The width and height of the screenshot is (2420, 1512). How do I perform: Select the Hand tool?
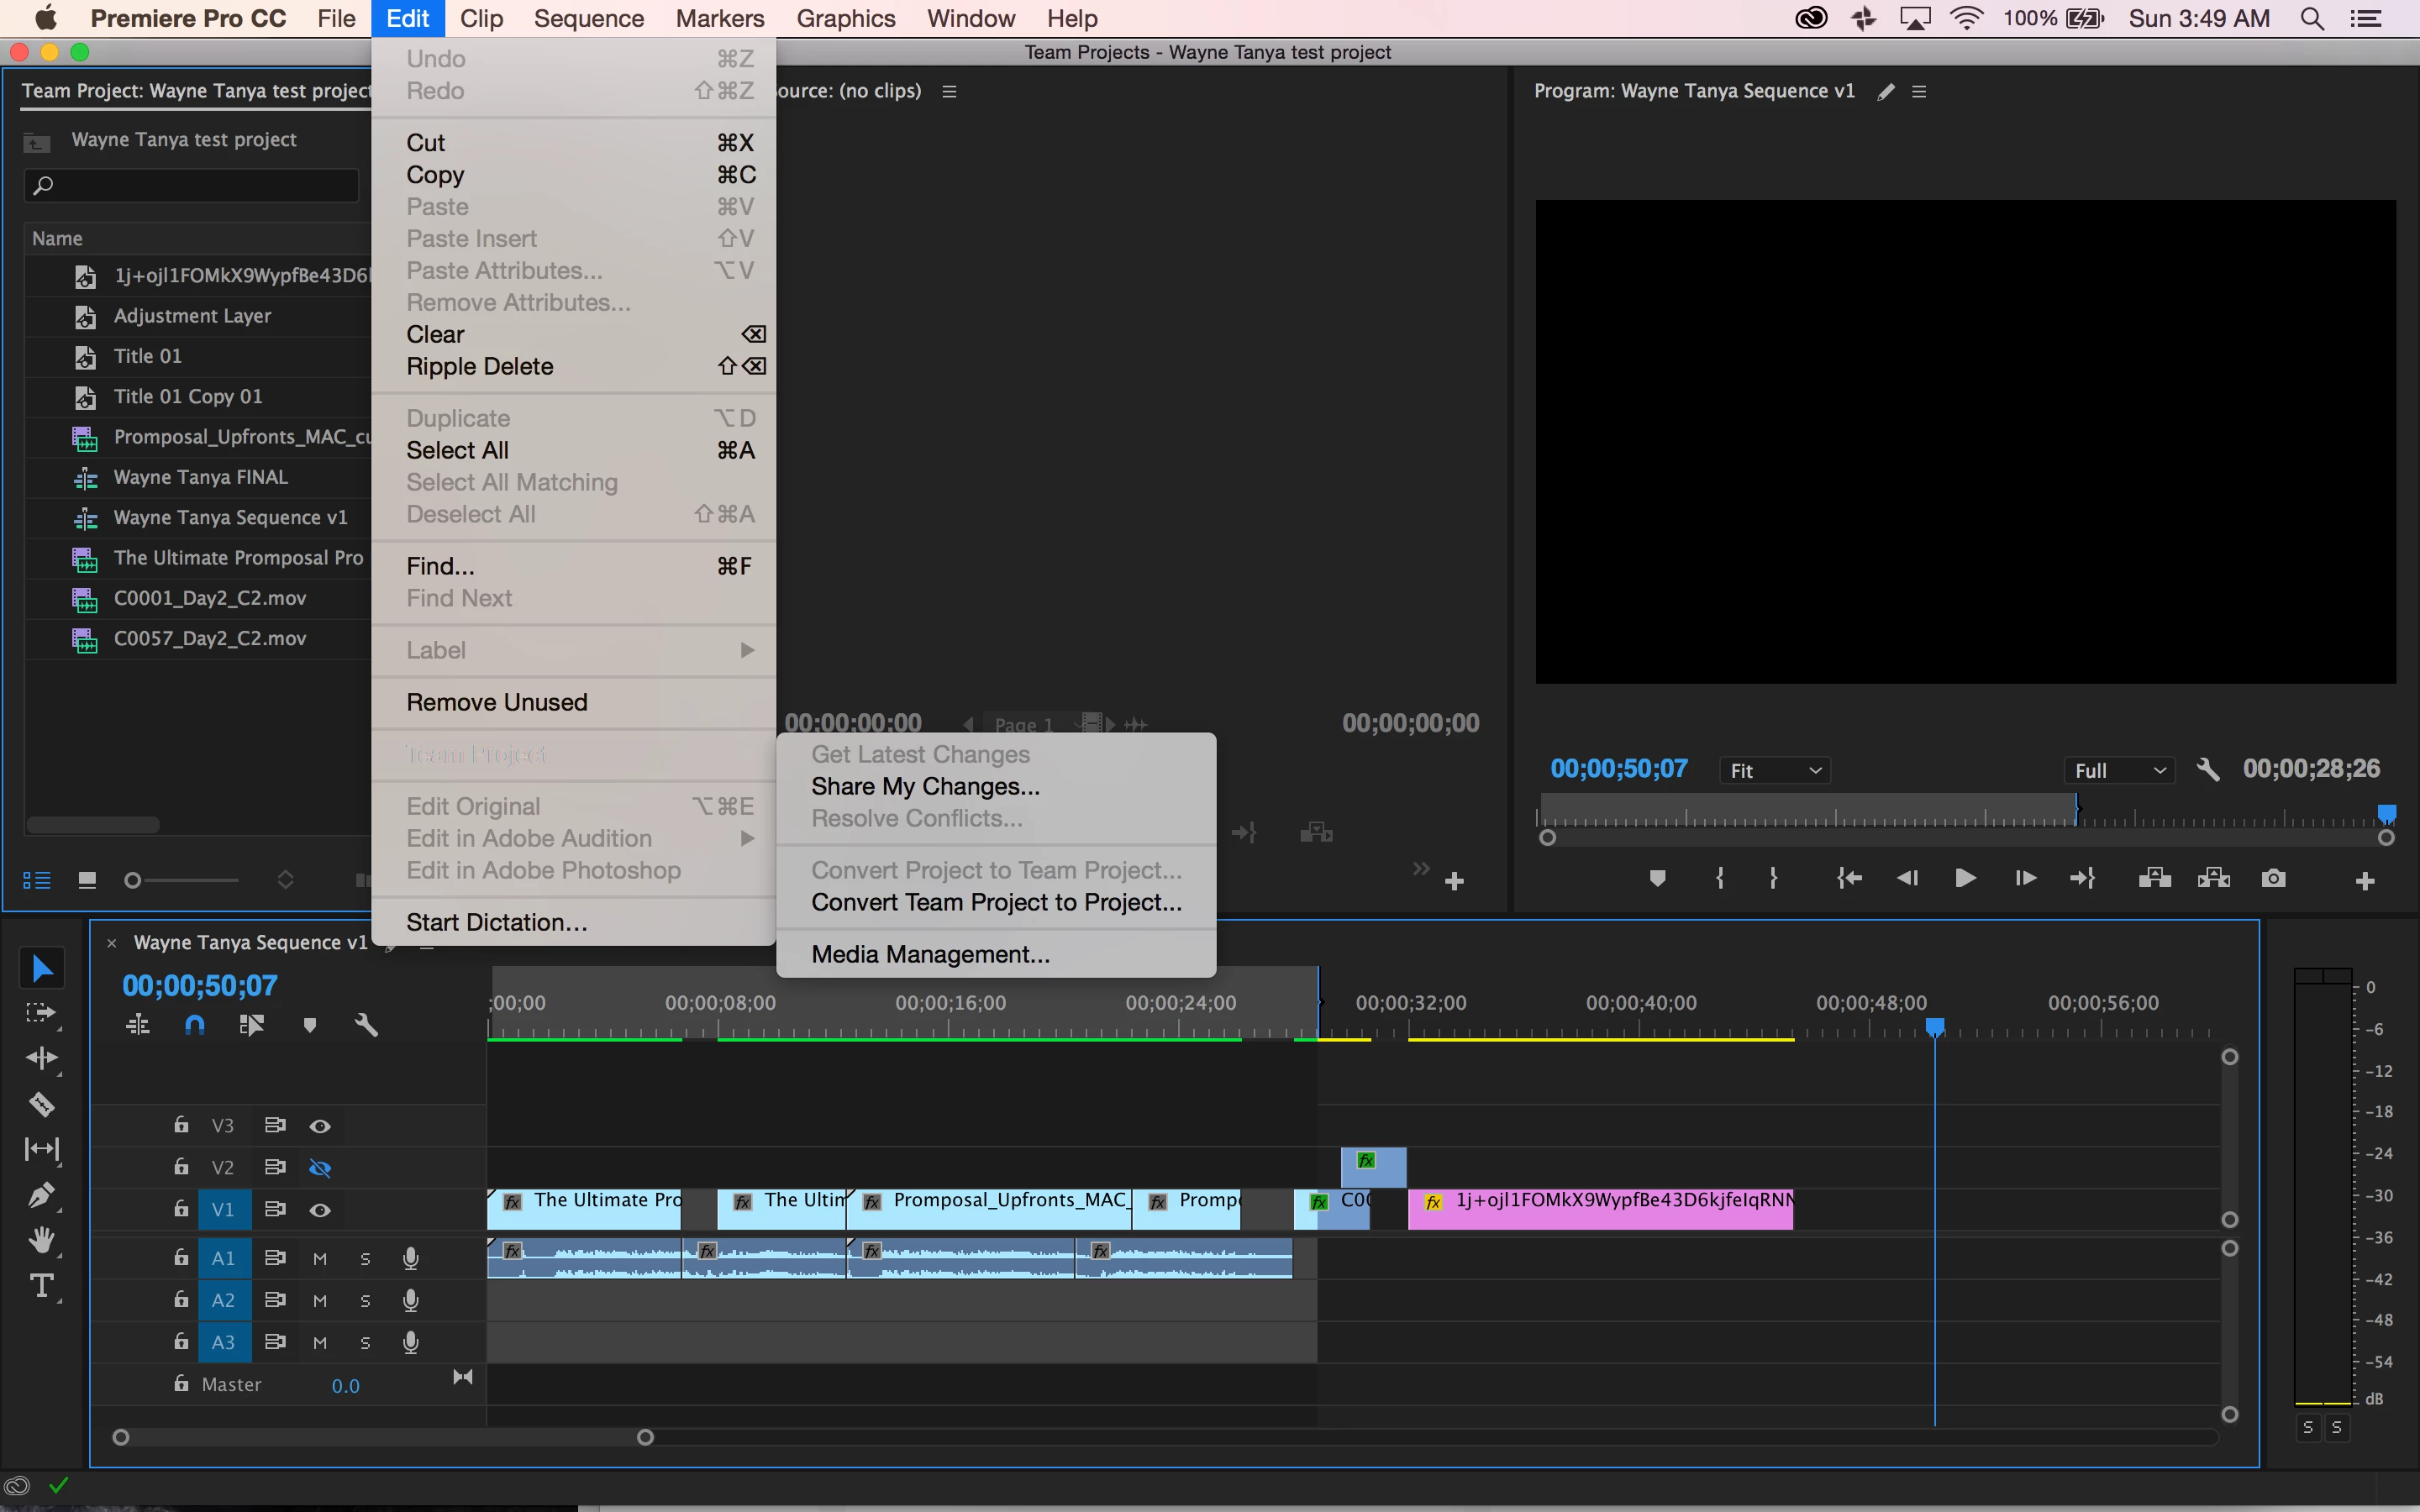point(41,1241)
